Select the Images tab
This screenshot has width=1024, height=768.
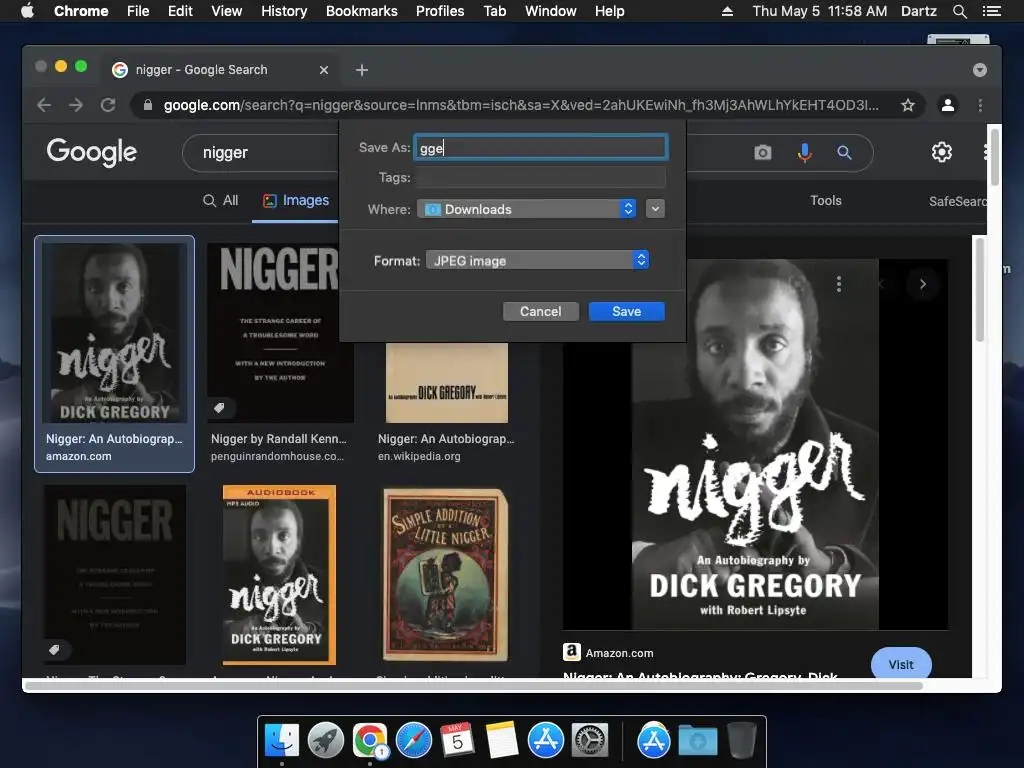(296, 200)
